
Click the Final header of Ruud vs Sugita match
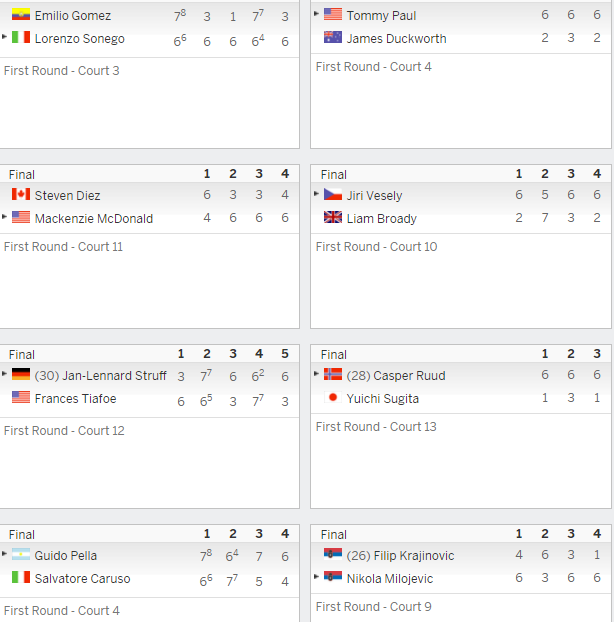pyautogui.click(x=334, y=355)
